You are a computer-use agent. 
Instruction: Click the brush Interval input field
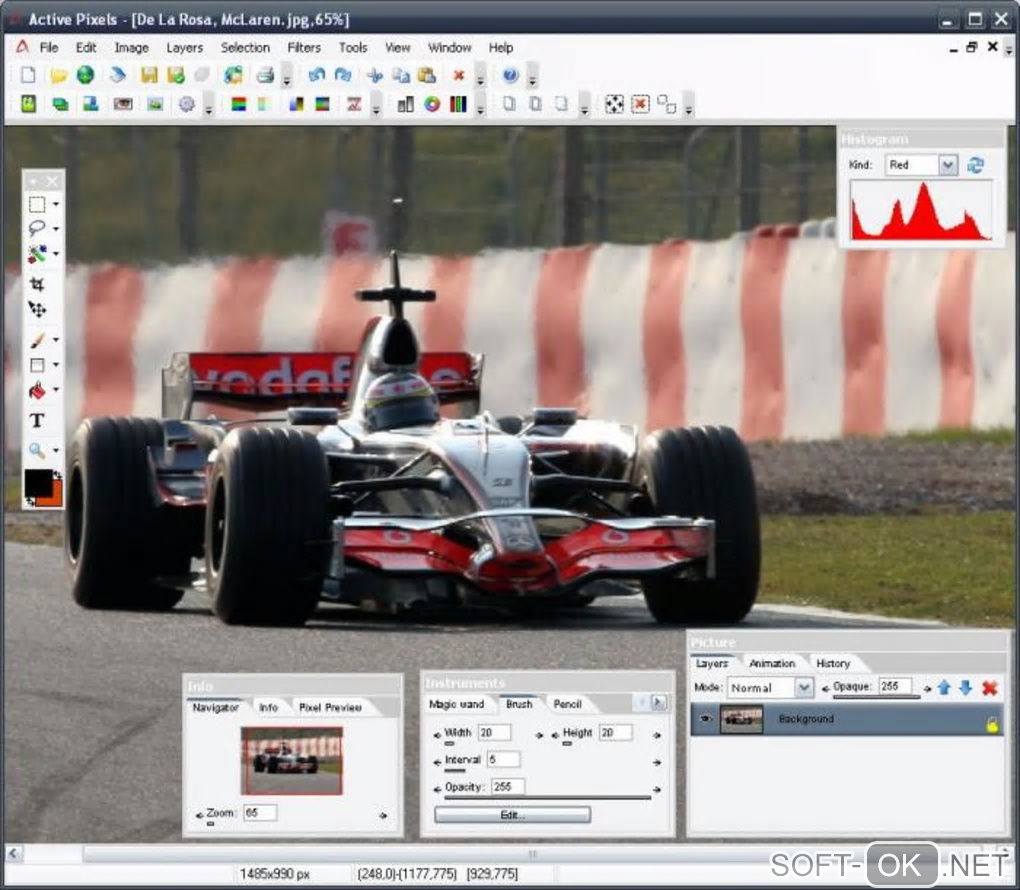point(503,759)
